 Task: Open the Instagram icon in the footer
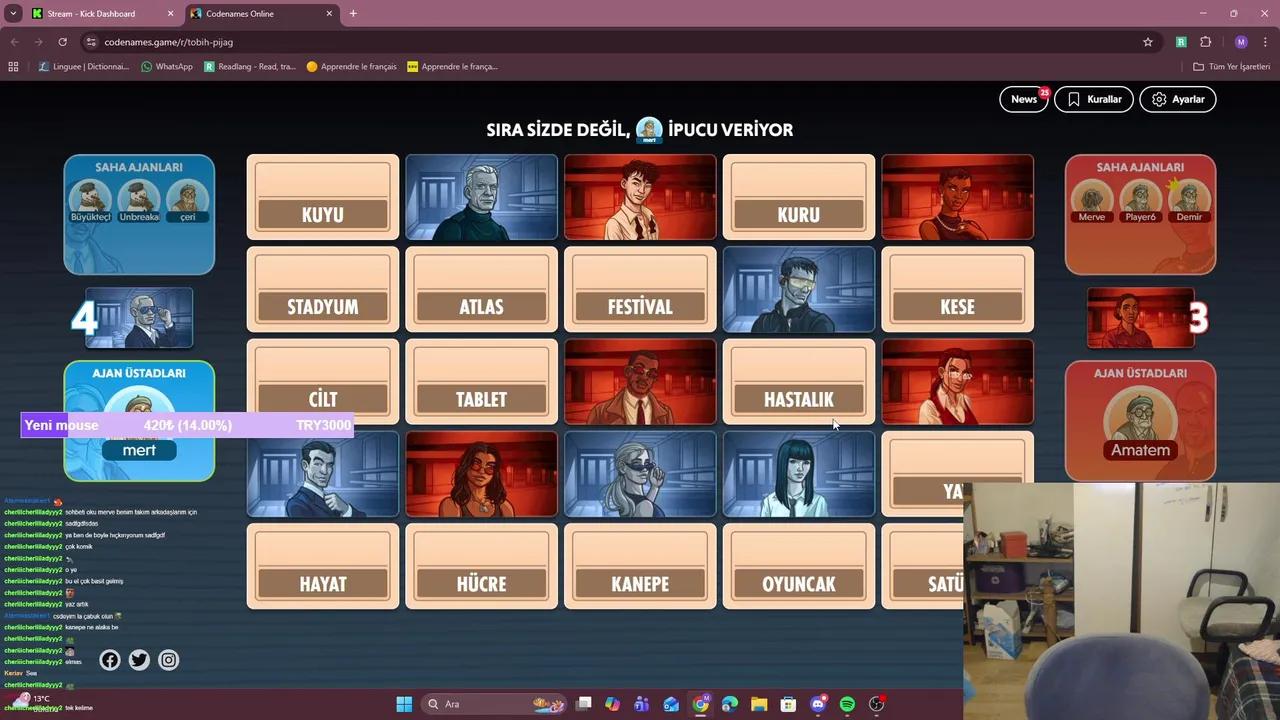(168, 660)
